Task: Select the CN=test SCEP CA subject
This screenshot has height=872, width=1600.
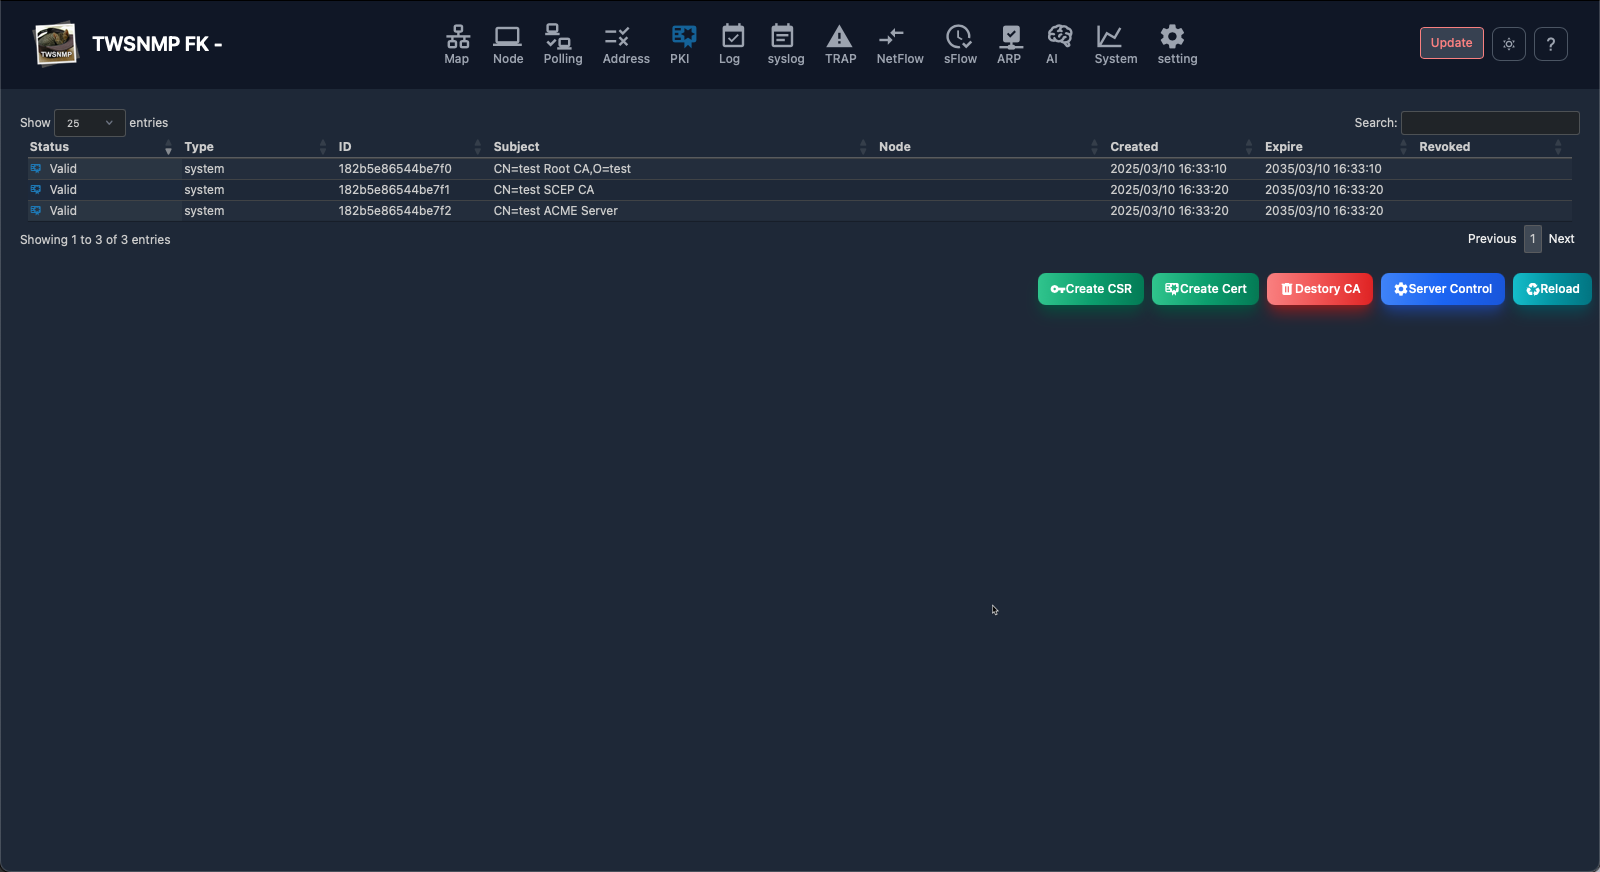Action: [544, 190]
